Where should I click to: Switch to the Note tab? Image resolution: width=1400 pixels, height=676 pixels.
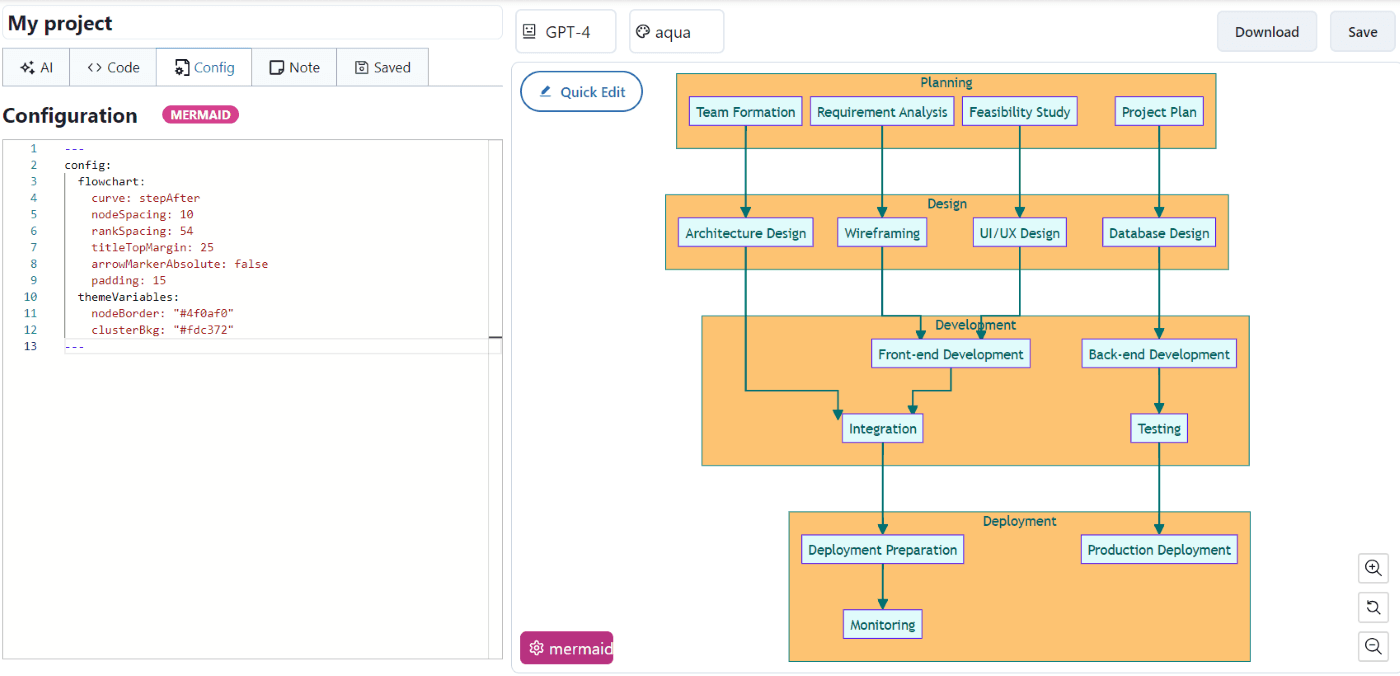click(x=294, y=67)
